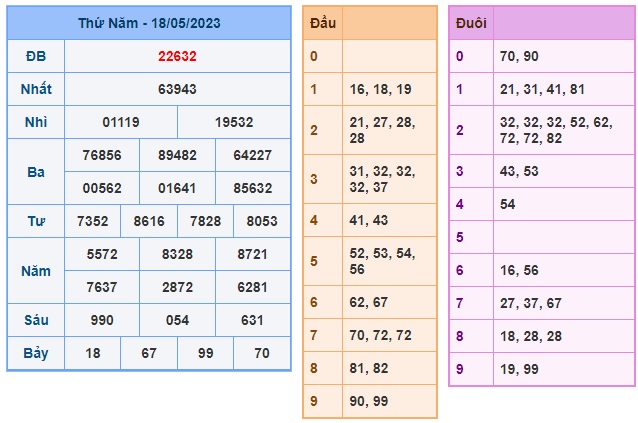Select first prize number 63943
Image resolution: width=638 pixels, height=423 pixels.
177,89
